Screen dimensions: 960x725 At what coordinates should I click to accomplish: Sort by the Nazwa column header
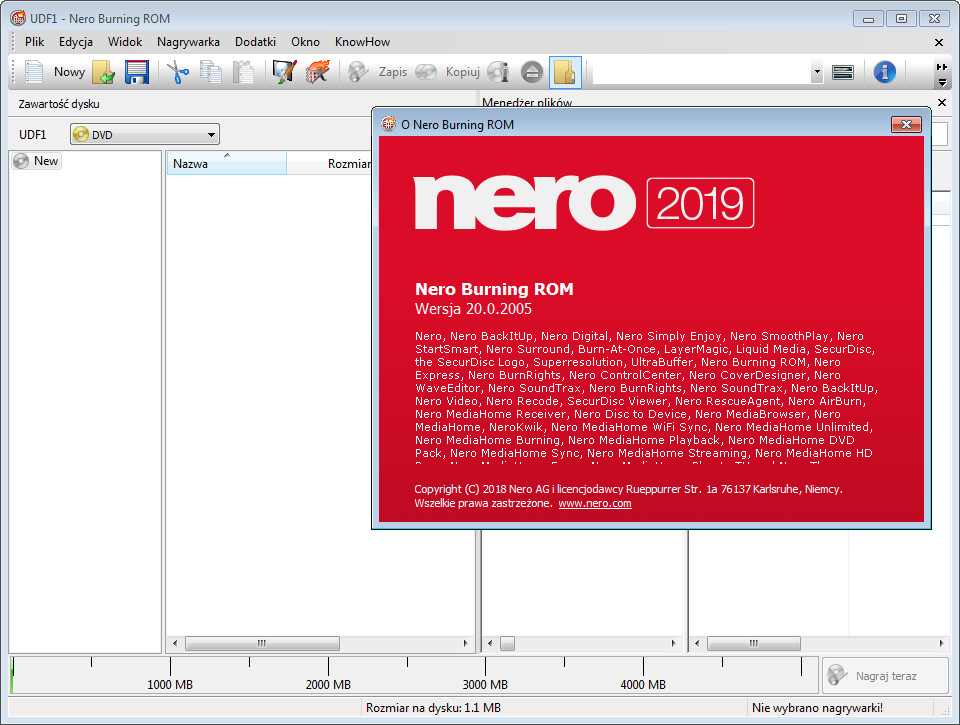pyautogui.click(x=227, y=163)
